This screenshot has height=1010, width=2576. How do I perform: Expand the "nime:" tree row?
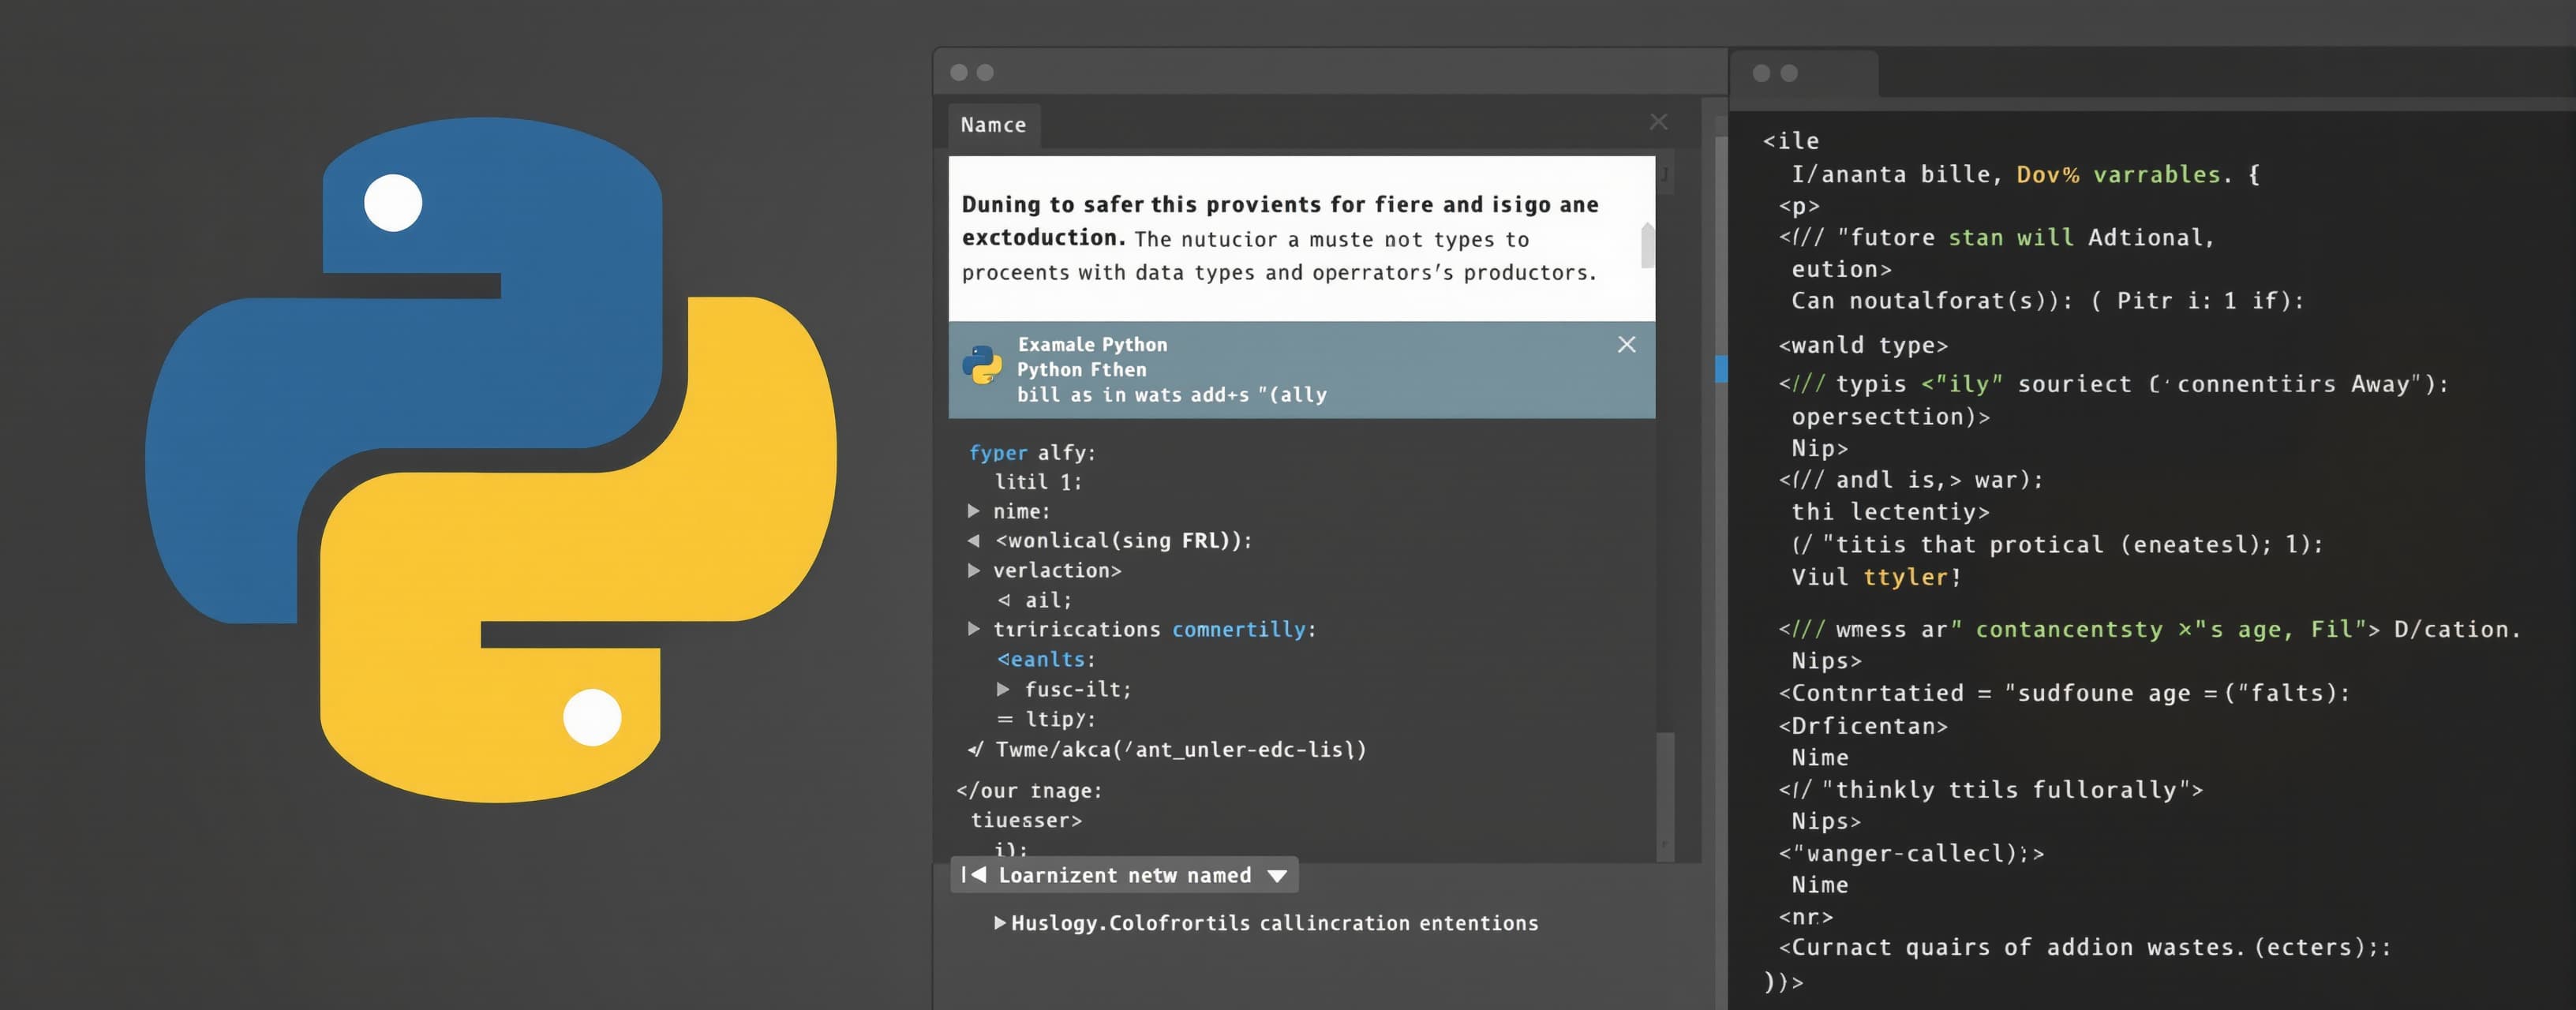click(973, 511)
